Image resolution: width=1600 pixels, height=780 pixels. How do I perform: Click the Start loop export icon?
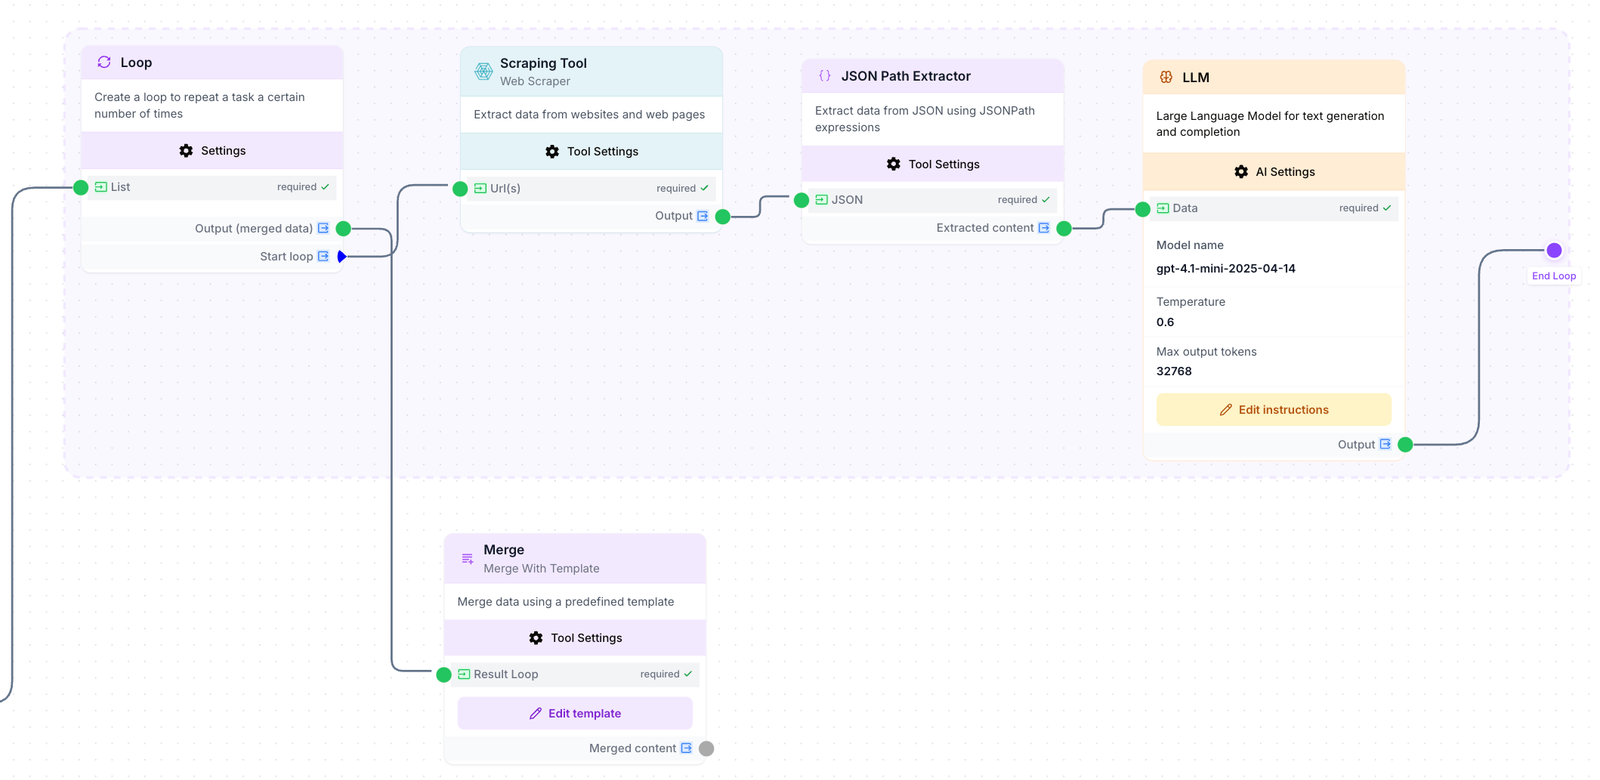click(x=323, y=256)
